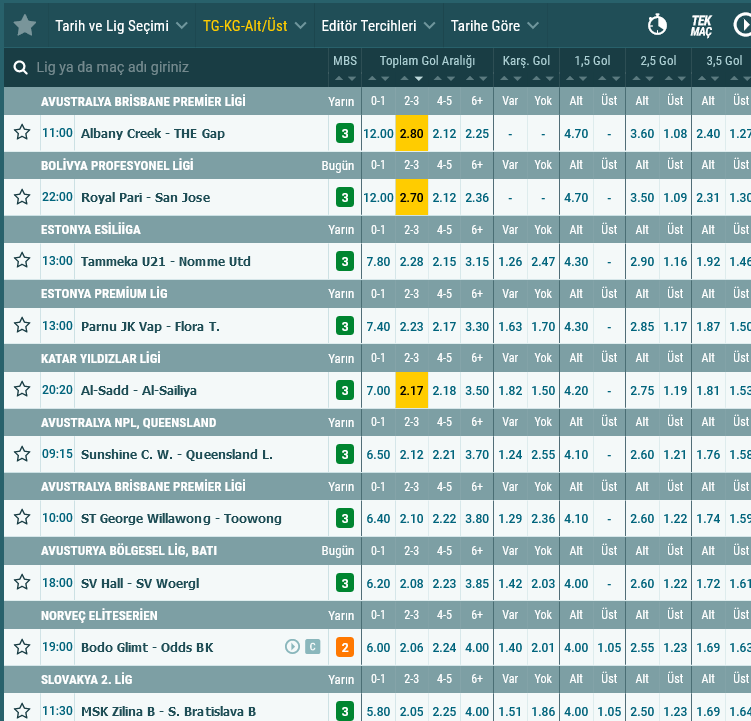Click Slovakya 2. Lig league header
The height and width of the screenshot is (721, 751).
(x=87, y=679)
